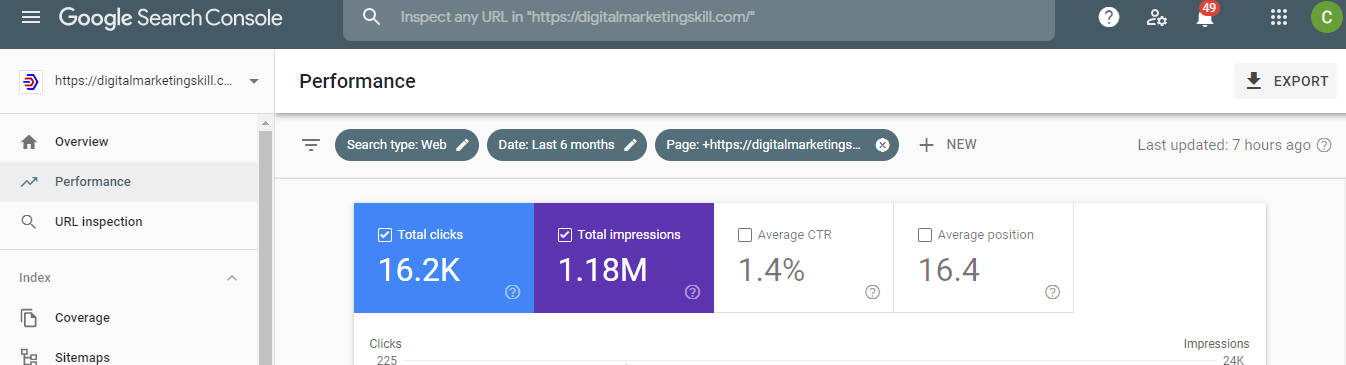1346x365 pixels.
Task: Enable the Average position checkbox
Action: (x=925, y=235)
